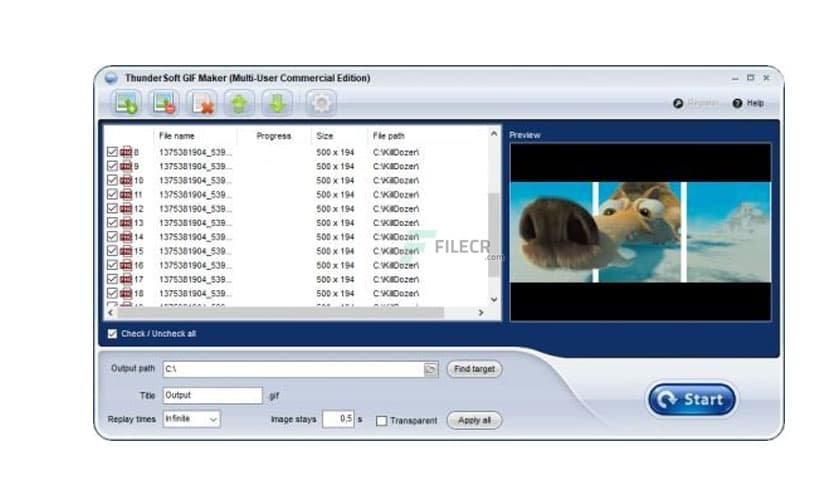836x484 pixels.
Task: Close the GIF Maker window
Action: (x=766, y=78)
